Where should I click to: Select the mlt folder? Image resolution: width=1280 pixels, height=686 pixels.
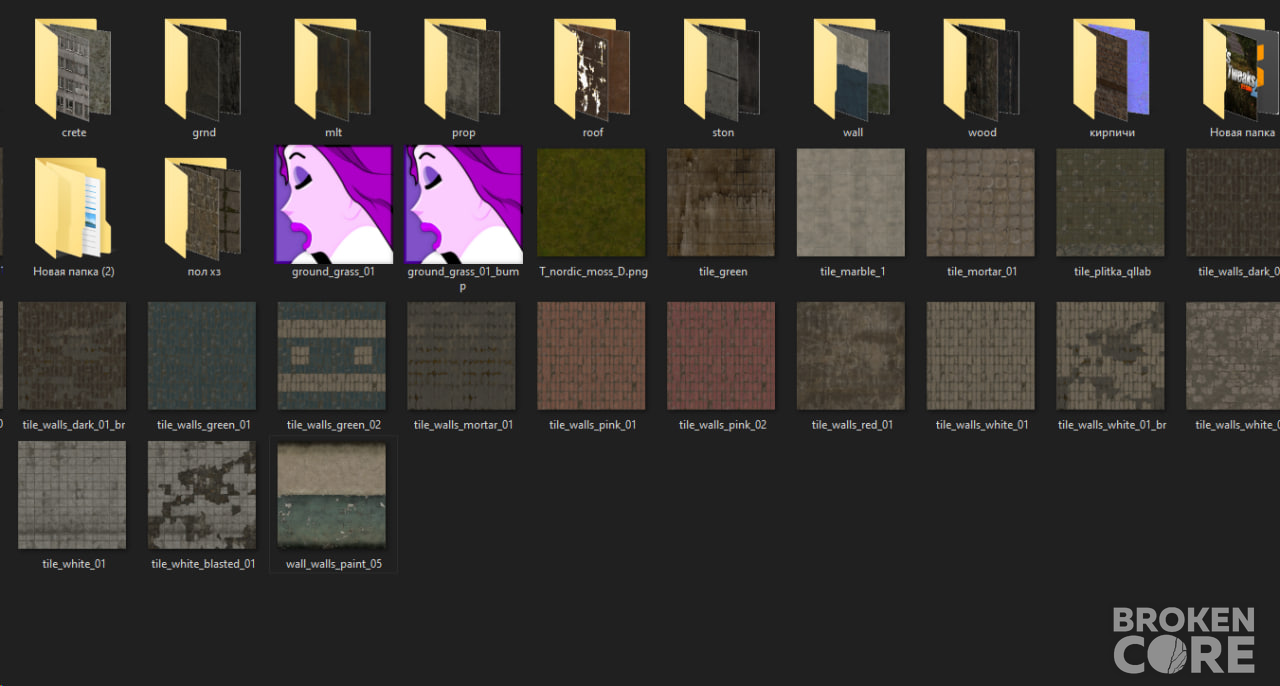pyautogui.click(x=333, y=70)
